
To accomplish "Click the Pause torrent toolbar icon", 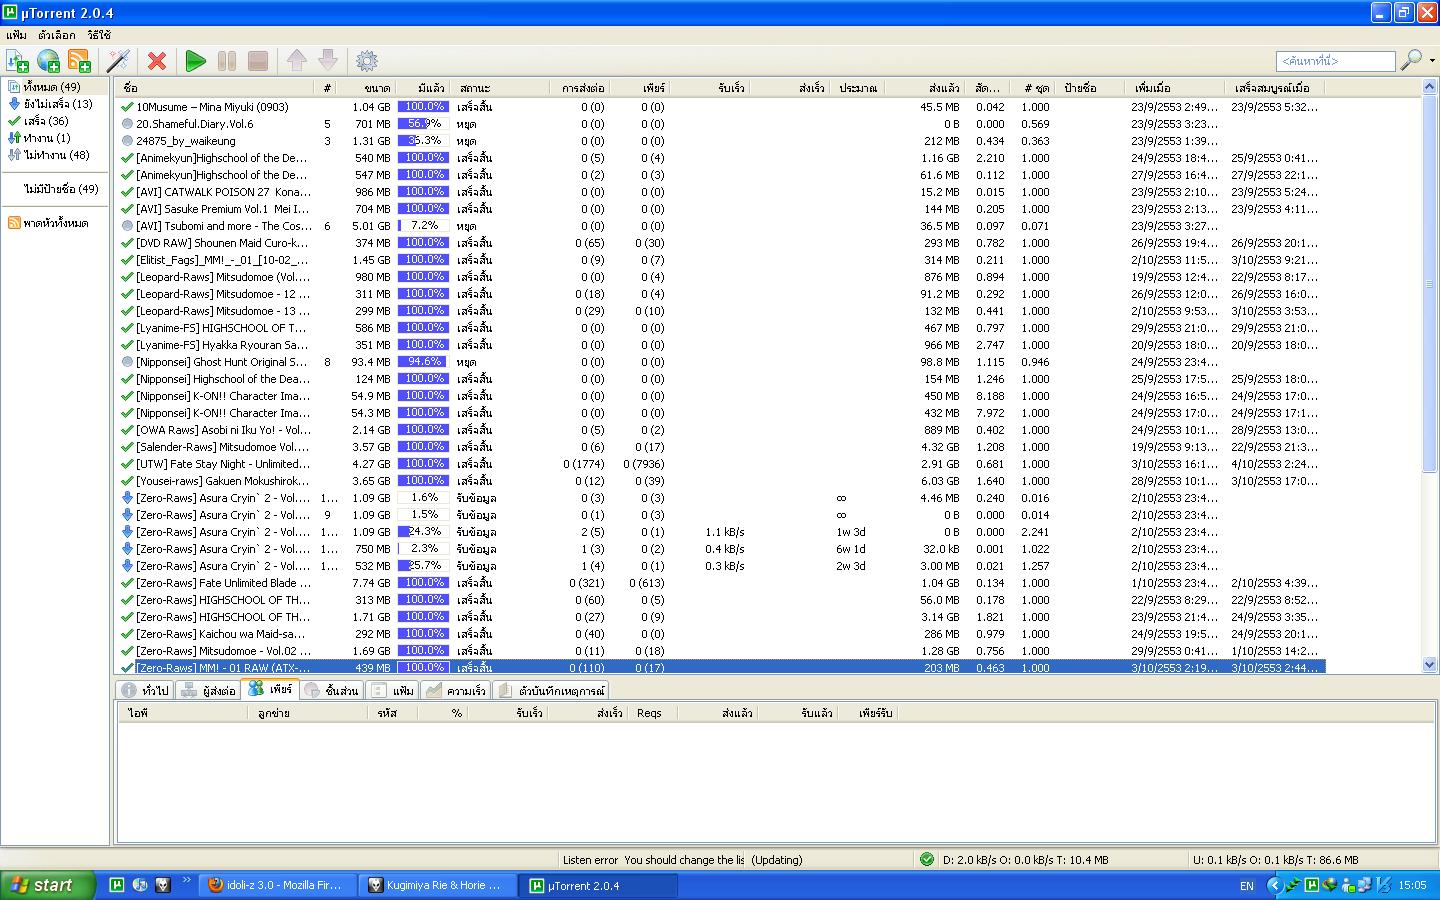I will [227, 61].
